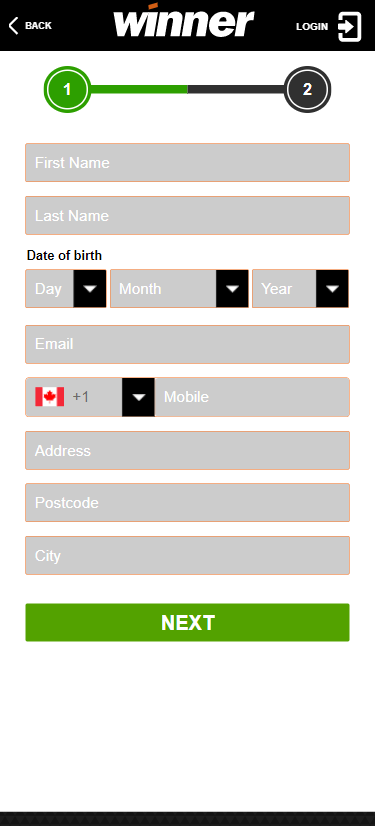Focus the First Name field
Viewport: 375px width, 826px height.
click(188, 163)
